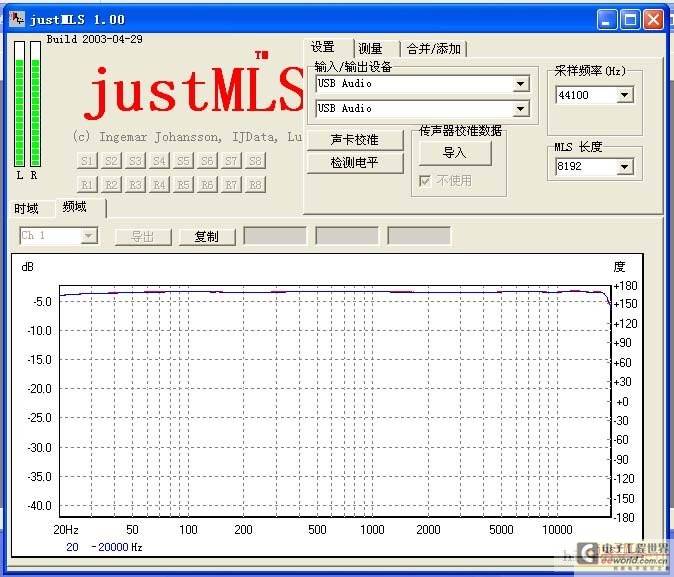Toggle the 不使用 checkbox
Viewport: 674px width, 577px height.
(x=425, y=181)
